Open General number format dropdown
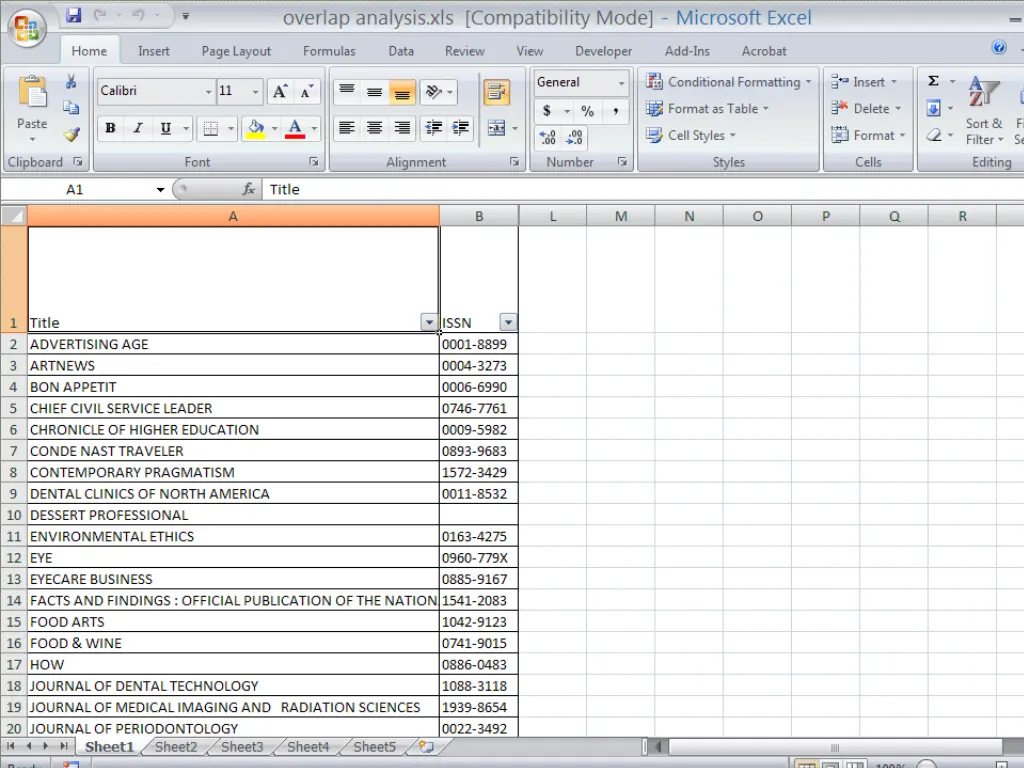 pos(621,83)
